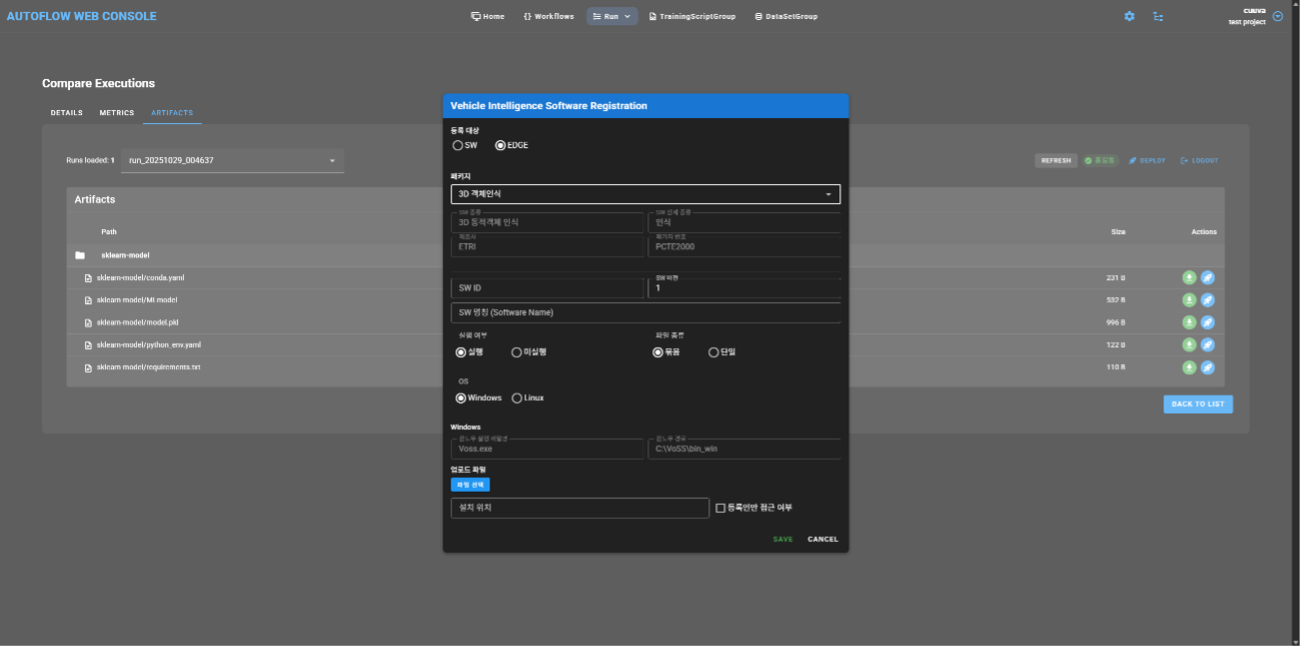
Task: Open the pipeline tree icon in header
Action: [1158, 17]
